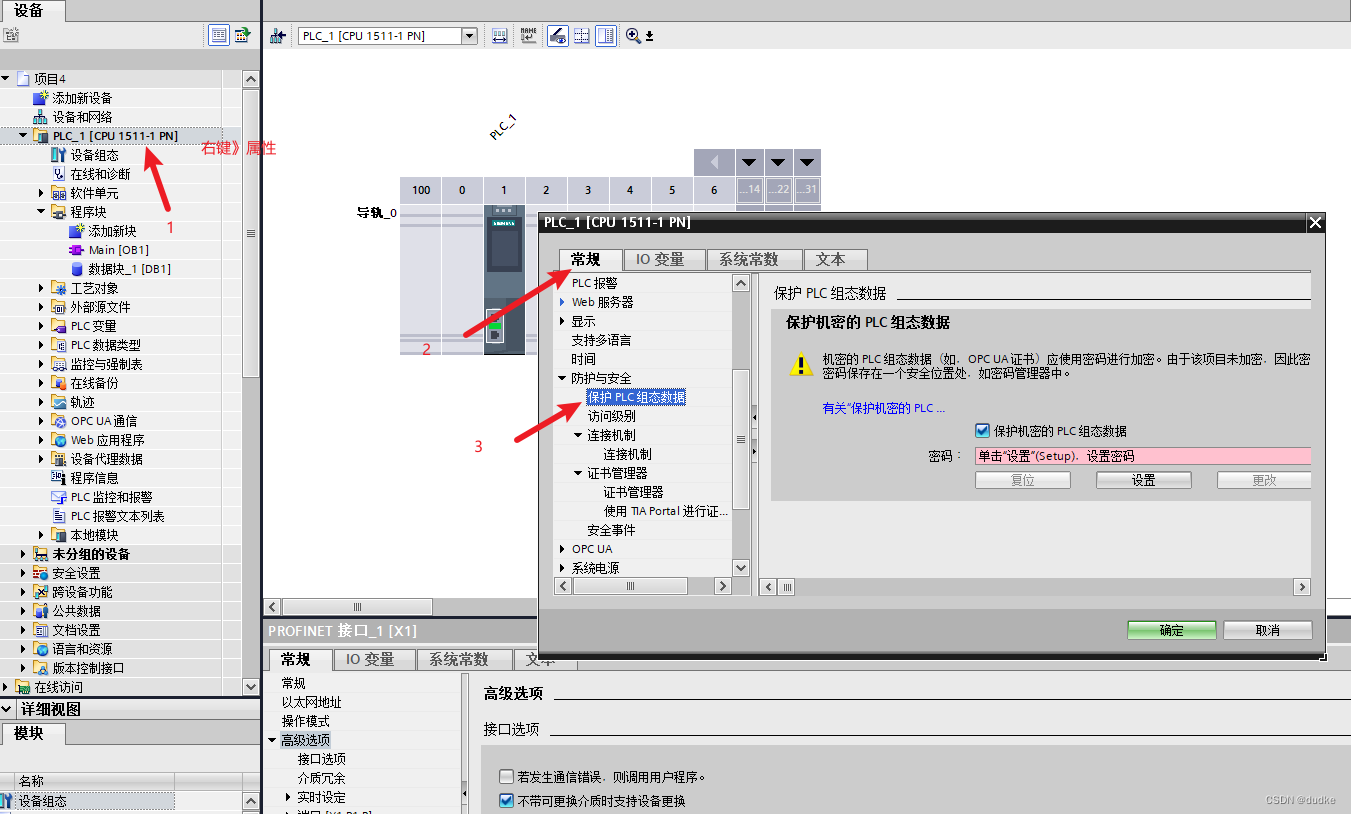Screen dimensions: 1351x814
Task: Open the PLC_1 [CPU 1511-1 PN] device dropdown
Action: (x=469, y=36)
